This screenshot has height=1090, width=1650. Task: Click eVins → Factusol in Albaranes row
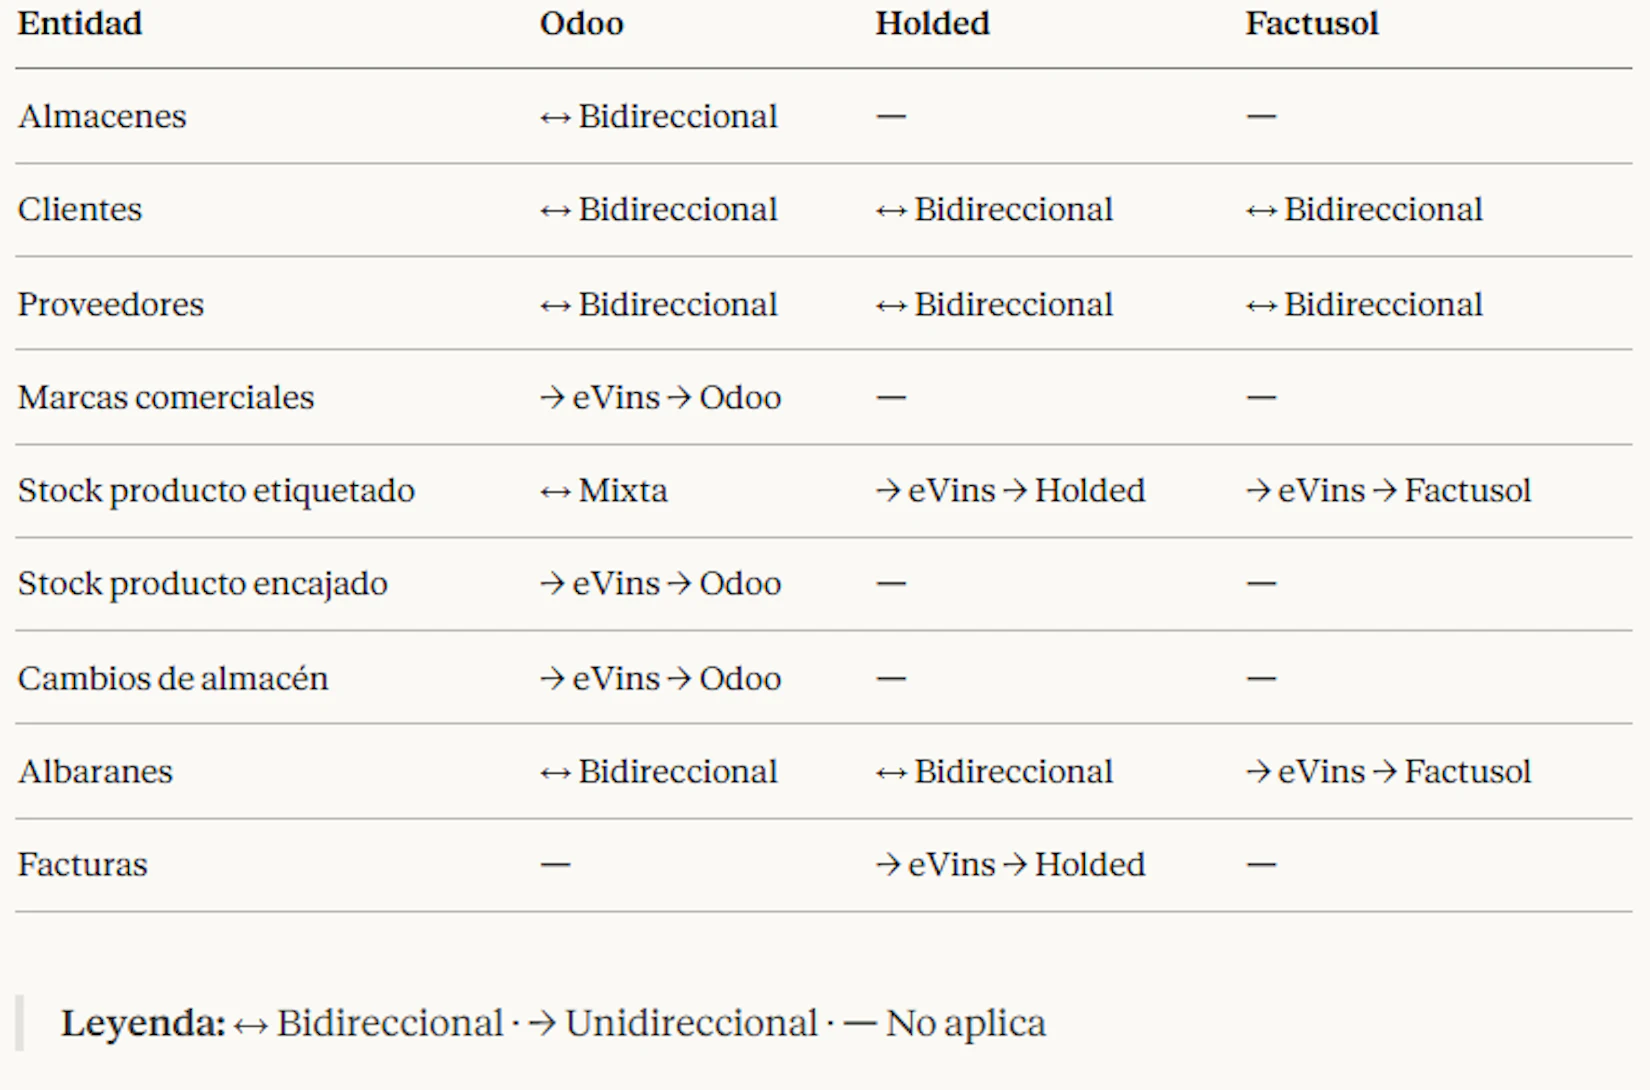point(1388,771)
